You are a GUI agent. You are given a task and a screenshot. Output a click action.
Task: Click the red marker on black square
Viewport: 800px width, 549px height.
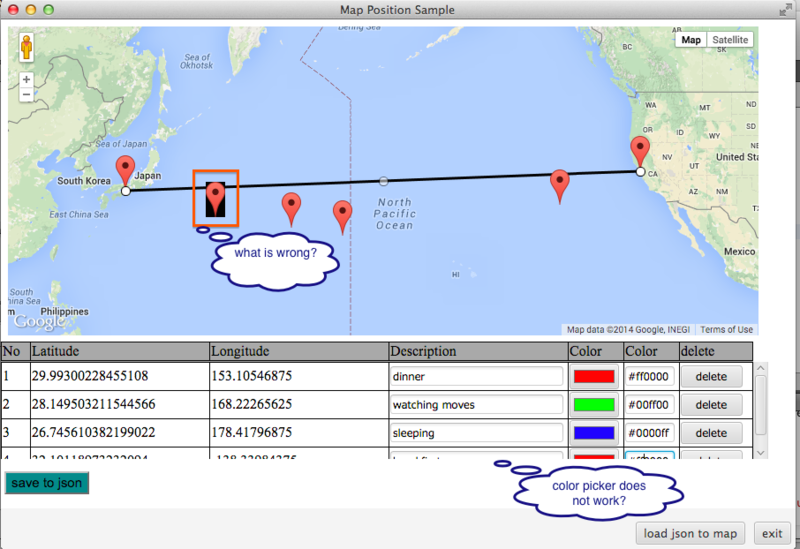215,198
